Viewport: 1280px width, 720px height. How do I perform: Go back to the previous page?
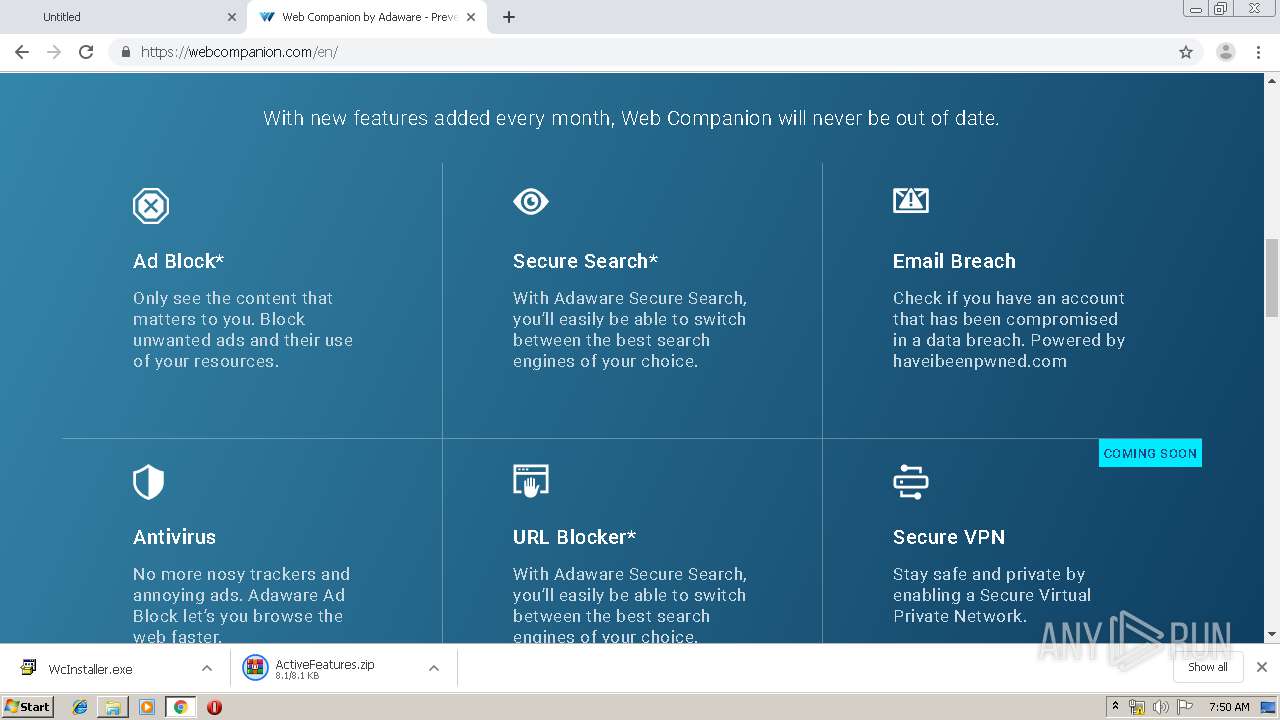click(x=22, y=52)
